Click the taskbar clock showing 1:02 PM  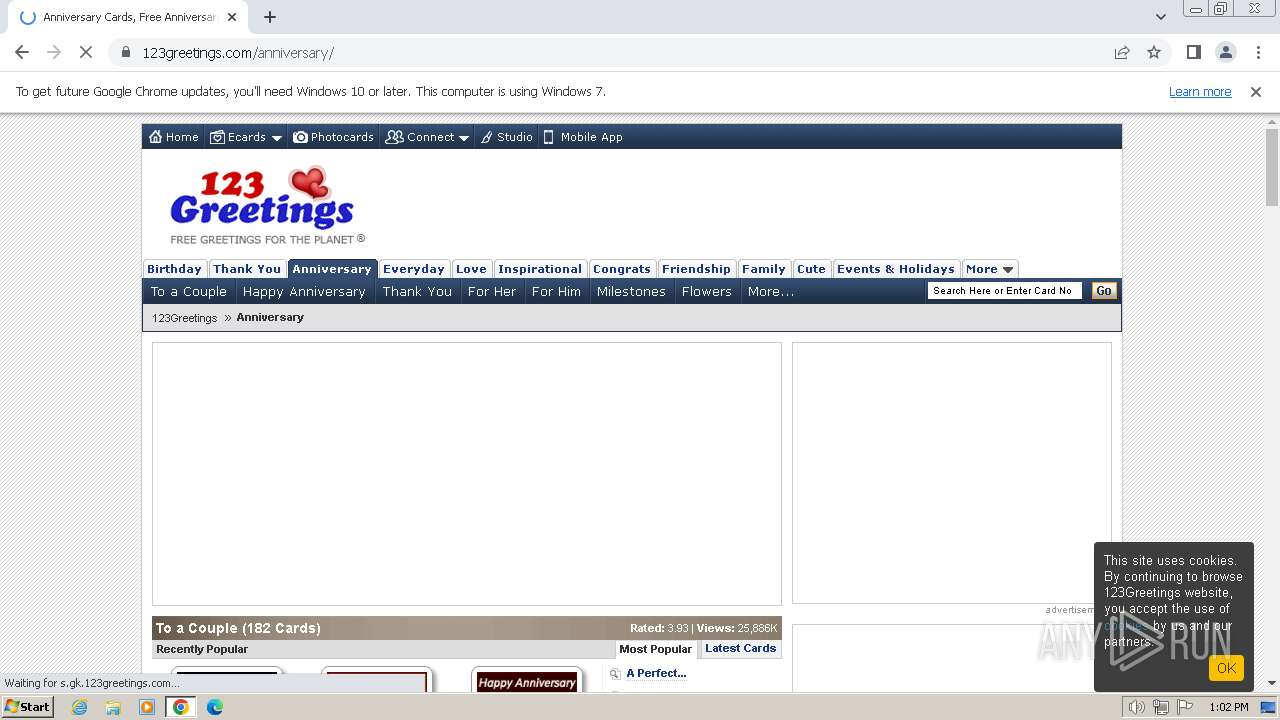point(1228,707)
